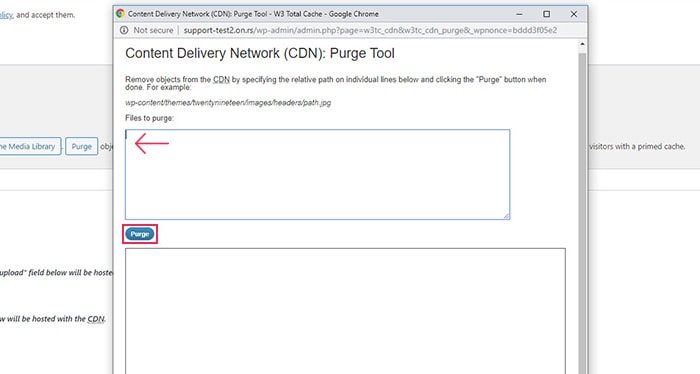Close the Purge Tool popup window
The height and width of the screenshot is (374, 700).
pyautogui.click(x=574, y=14)
